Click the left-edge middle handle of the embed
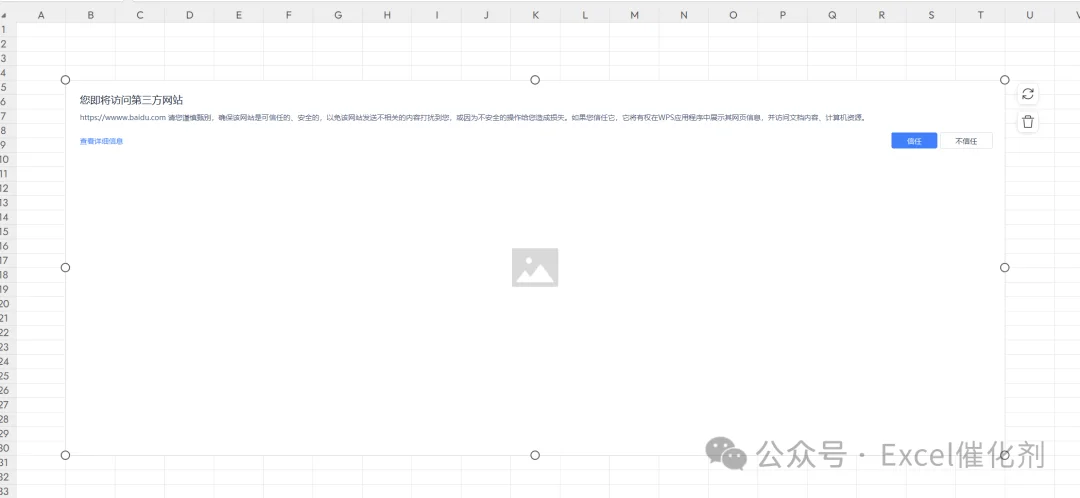 point(65,267)
